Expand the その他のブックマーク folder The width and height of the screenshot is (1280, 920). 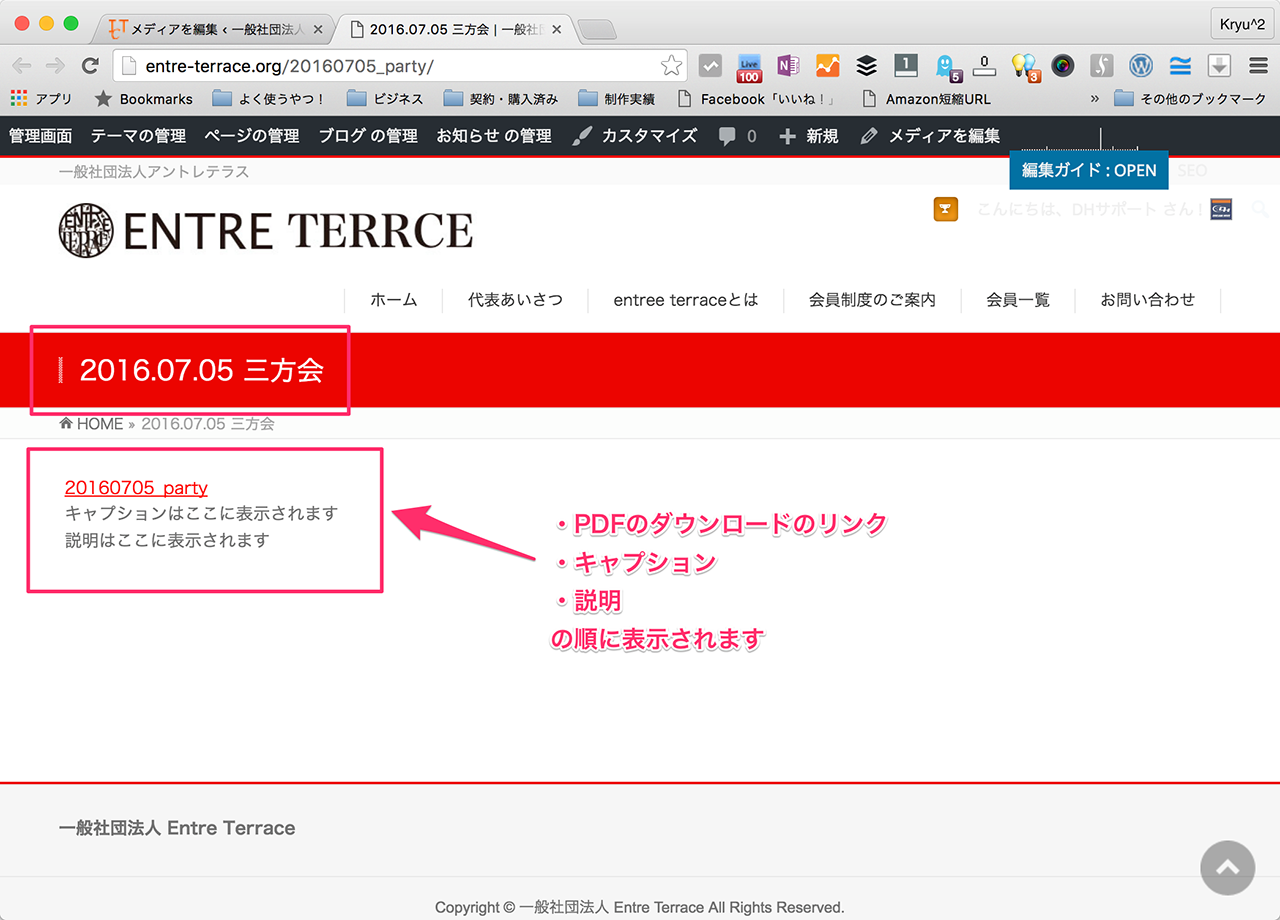[x=1190, y=99]
